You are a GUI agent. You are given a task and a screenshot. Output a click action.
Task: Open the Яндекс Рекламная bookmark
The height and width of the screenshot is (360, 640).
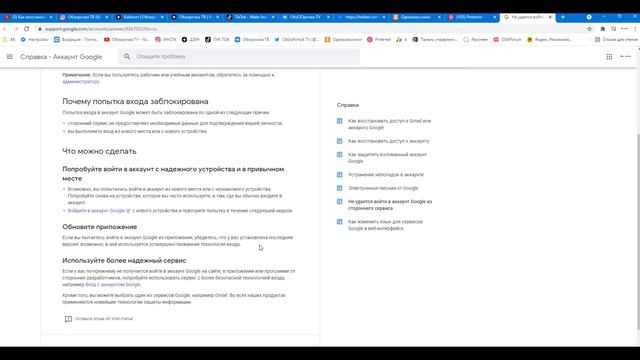click(x=549, y=40)
